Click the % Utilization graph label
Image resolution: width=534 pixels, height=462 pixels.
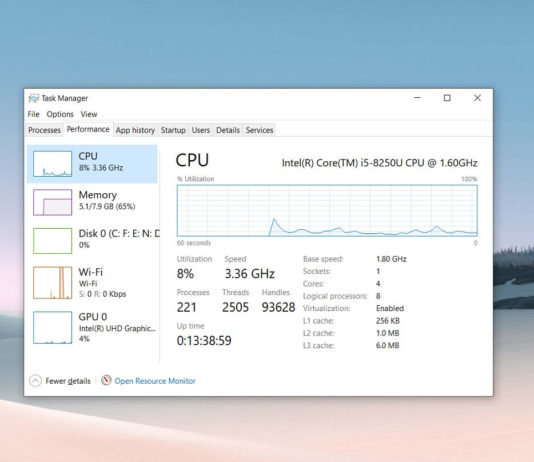coord(196,179)
